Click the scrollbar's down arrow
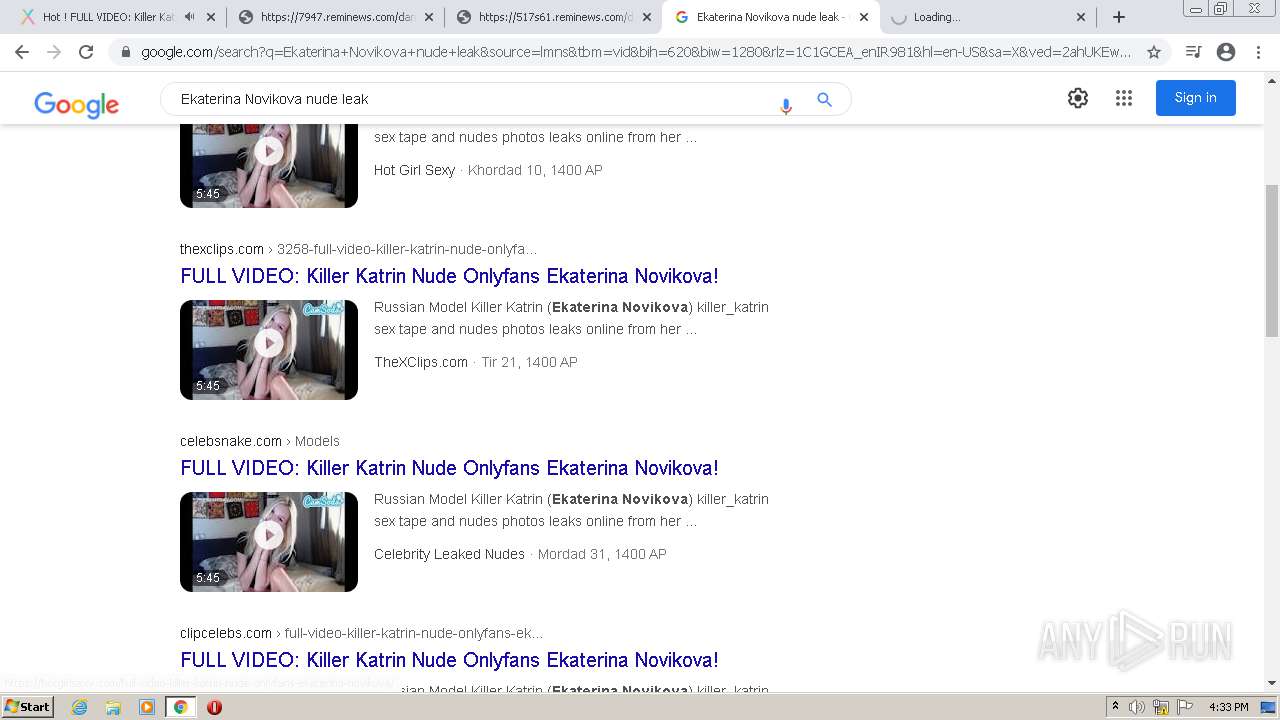Image resolution: width=1280 pixels, height=720 pixels. (x=1272, y=683)
